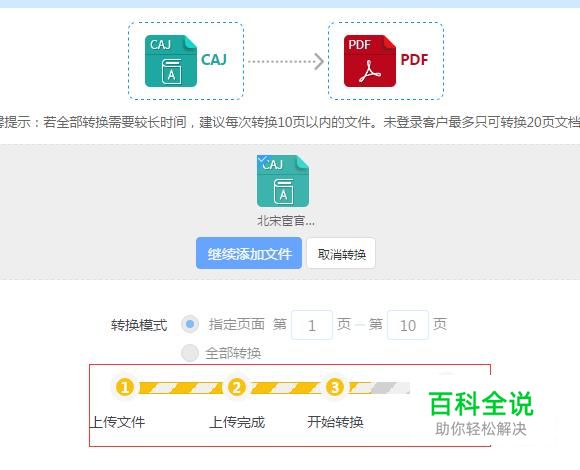Select the uploaded CAJ file thumbnail
The width and height of the screenshot is (580, 470).
tap(283, 181)
